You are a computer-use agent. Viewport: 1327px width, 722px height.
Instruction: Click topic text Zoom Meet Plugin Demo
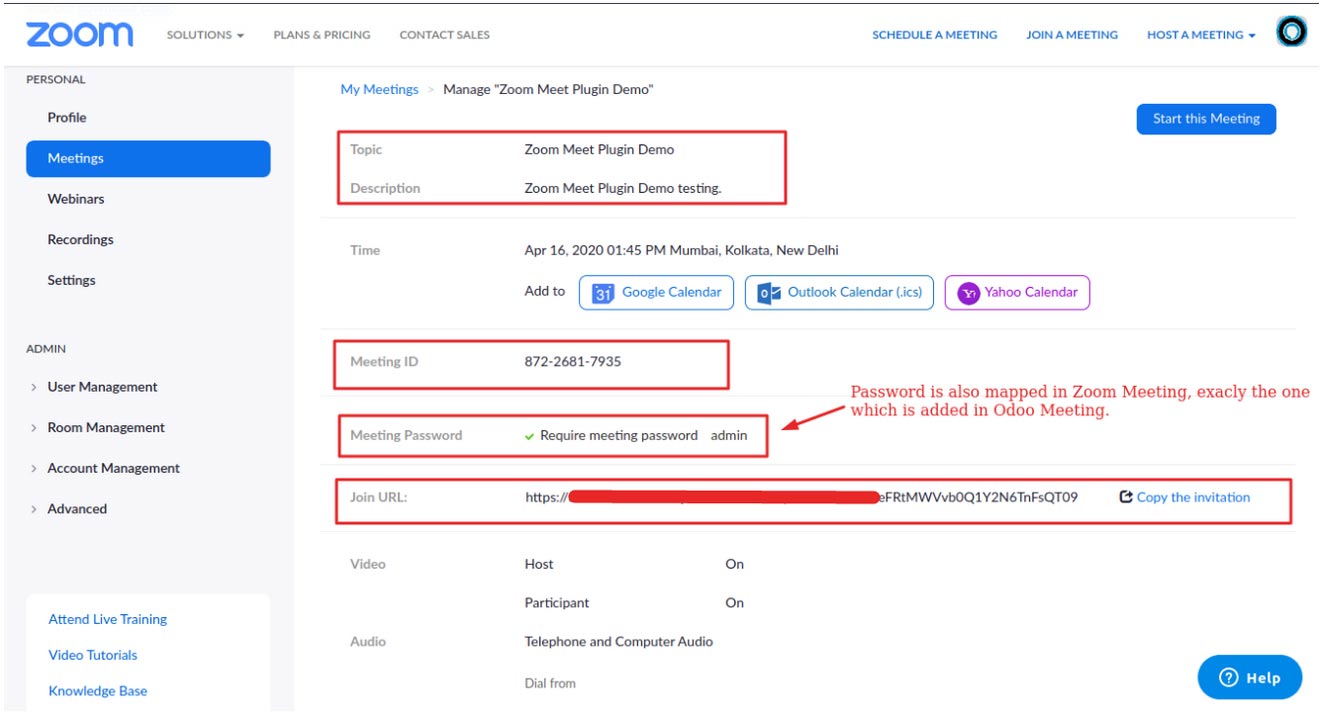(x=599, y=150)
